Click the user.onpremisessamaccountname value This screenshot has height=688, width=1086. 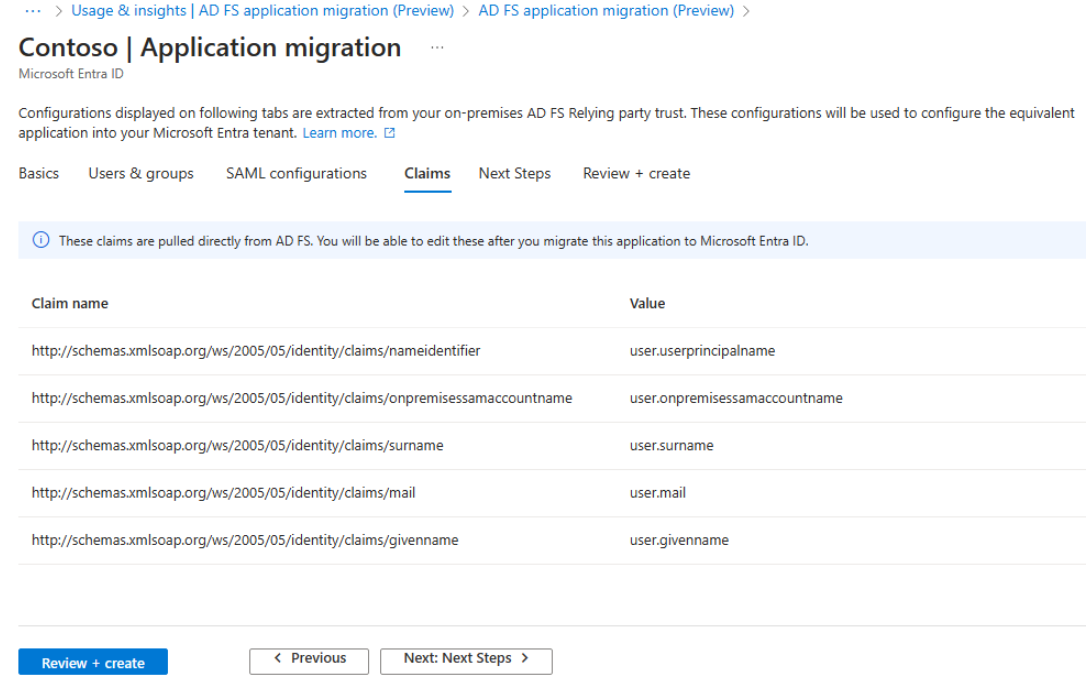click(736, 398)
